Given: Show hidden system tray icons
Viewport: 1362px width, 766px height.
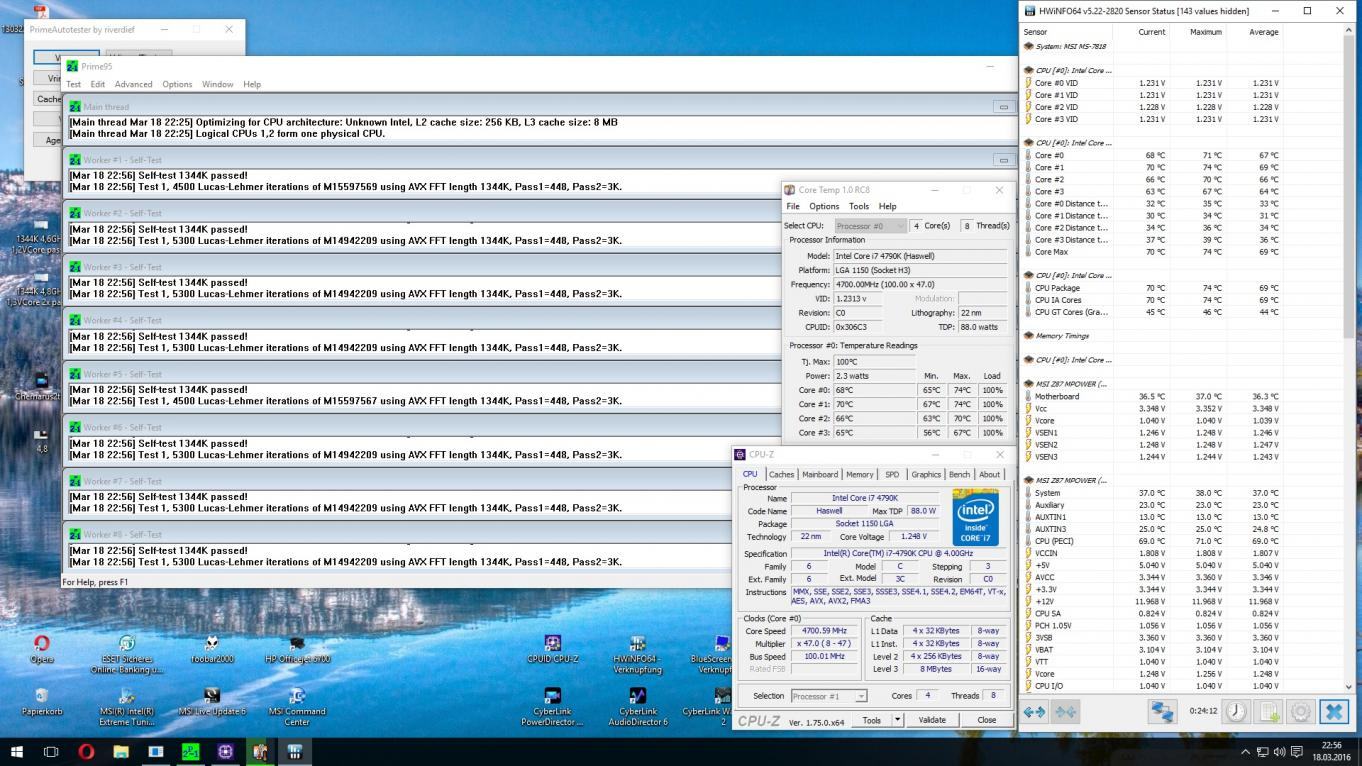Looking at the screenshot, I should coord(1246,752).
